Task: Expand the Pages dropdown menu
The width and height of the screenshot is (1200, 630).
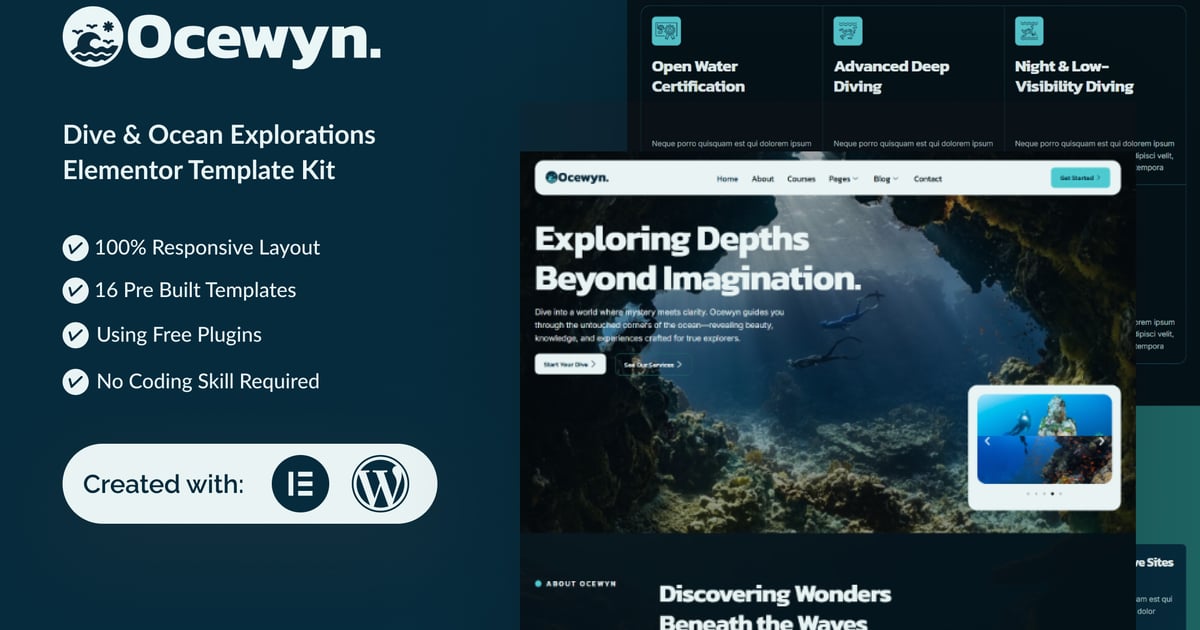Action: click(x=843, y=179)
